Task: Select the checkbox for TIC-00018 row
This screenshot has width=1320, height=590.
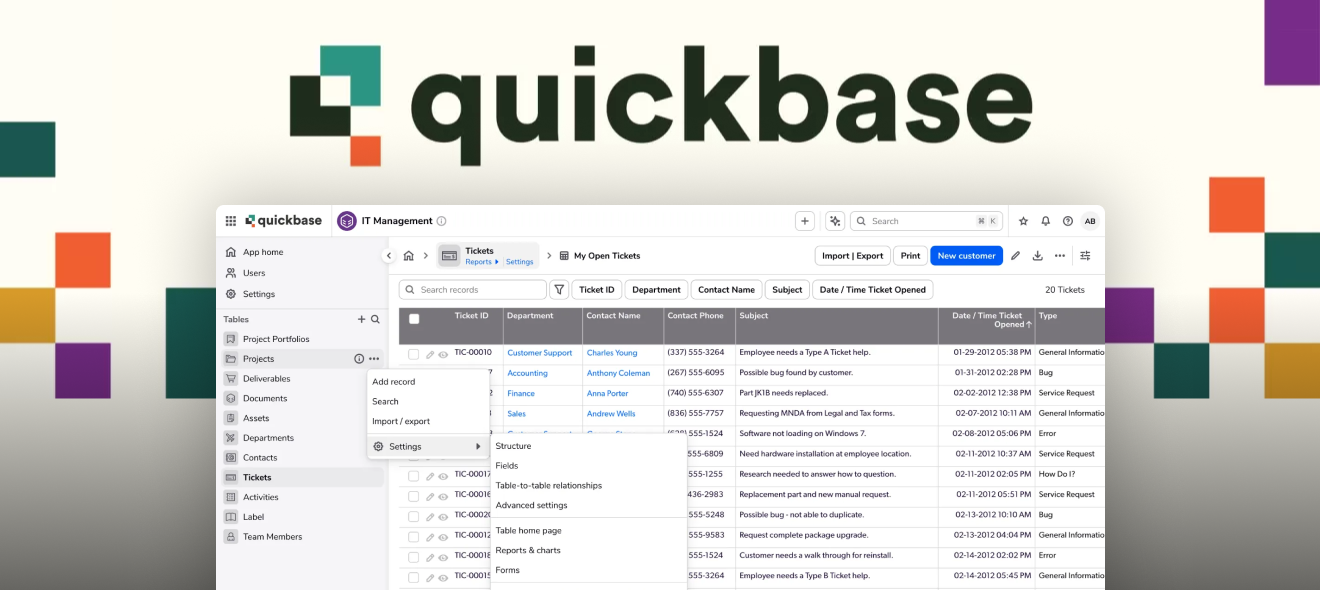Action: point(413,557)
